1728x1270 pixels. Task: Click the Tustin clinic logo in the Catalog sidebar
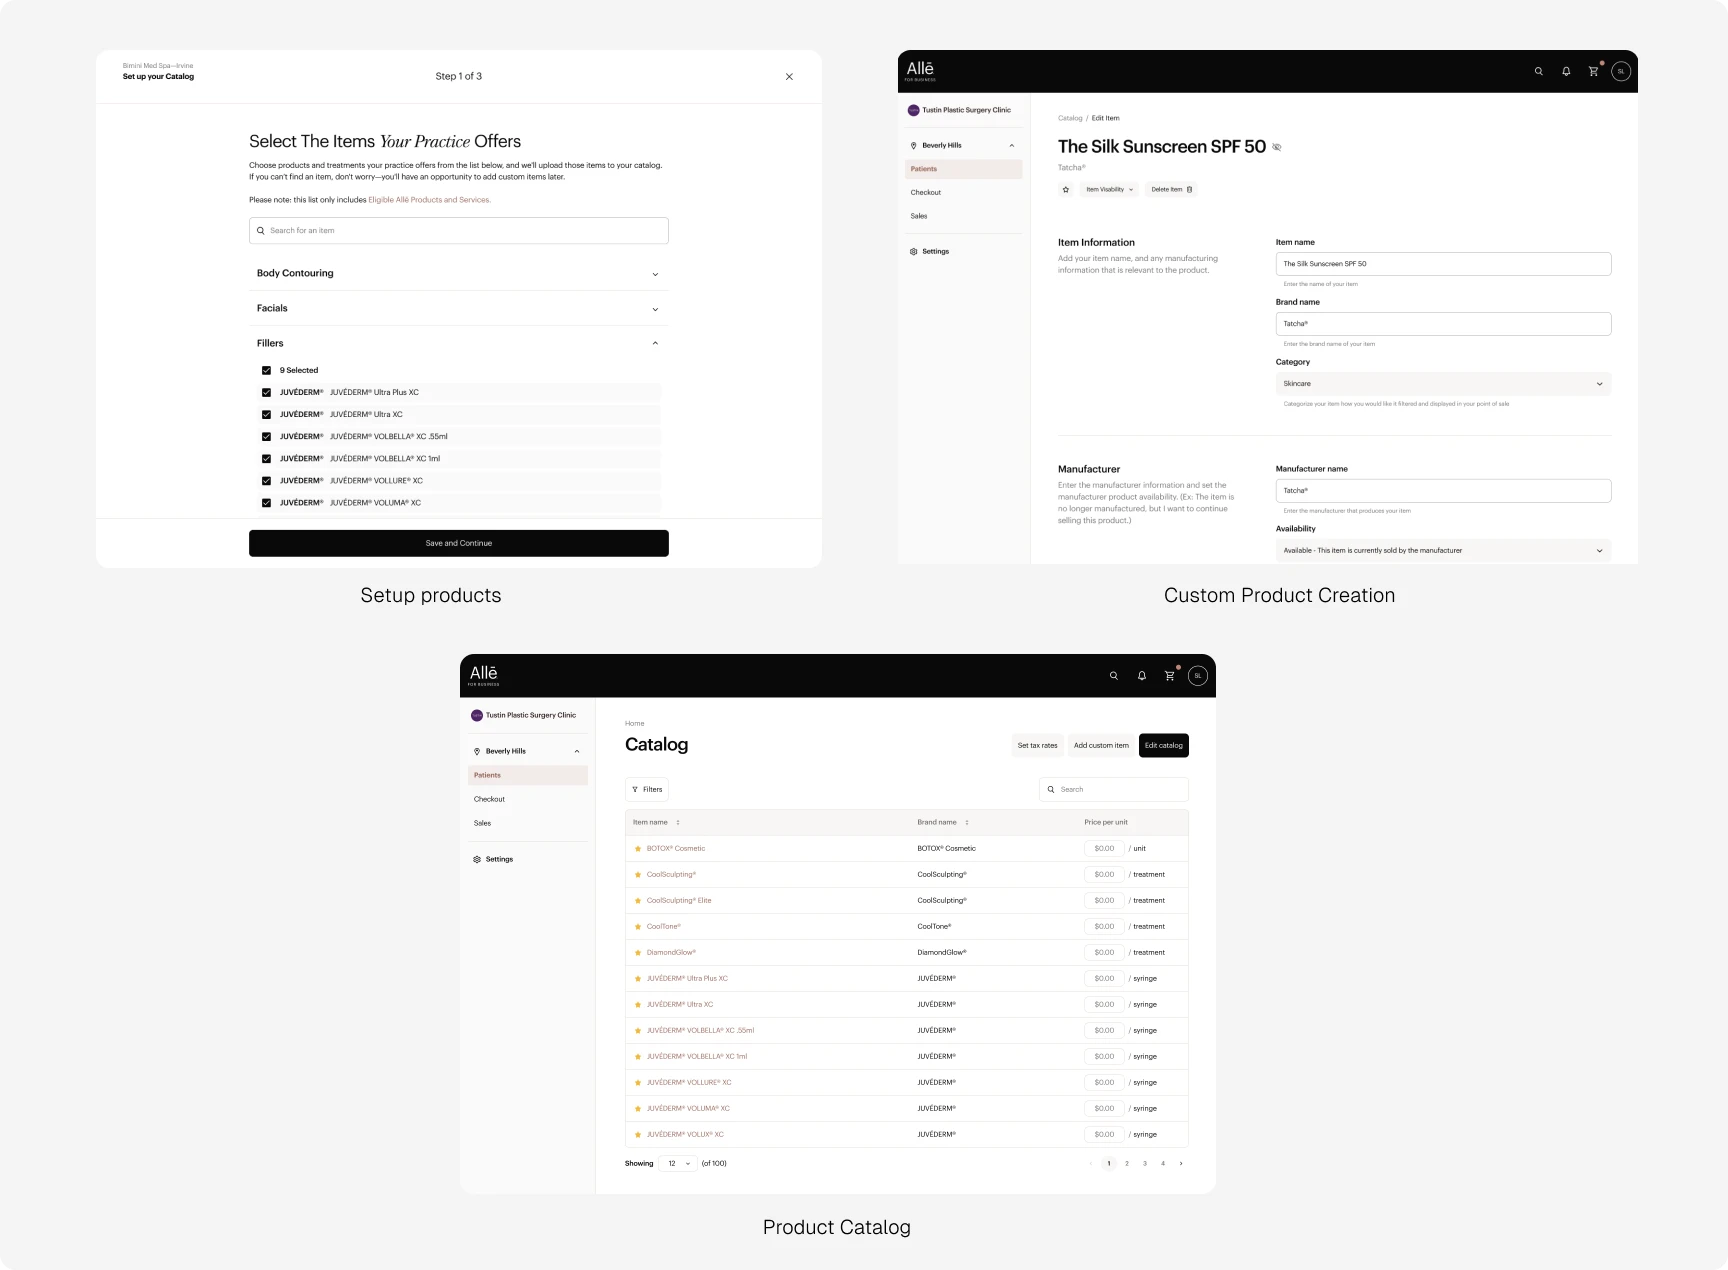click(x=477, y=715)
